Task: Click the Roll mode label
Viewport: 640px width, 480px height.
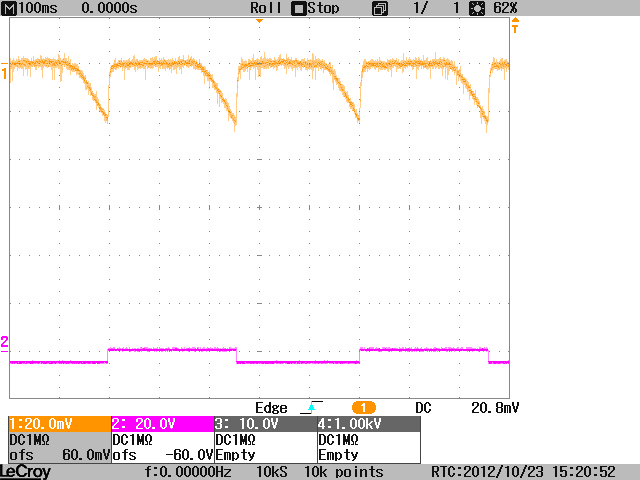Action: [266, 8]
